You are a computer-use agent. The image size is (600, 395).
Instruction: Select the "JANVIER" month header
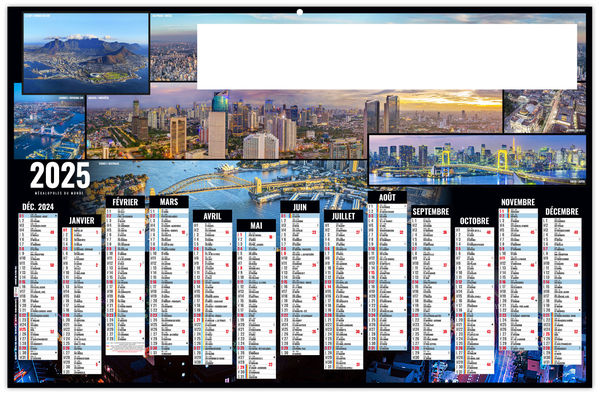82,220
